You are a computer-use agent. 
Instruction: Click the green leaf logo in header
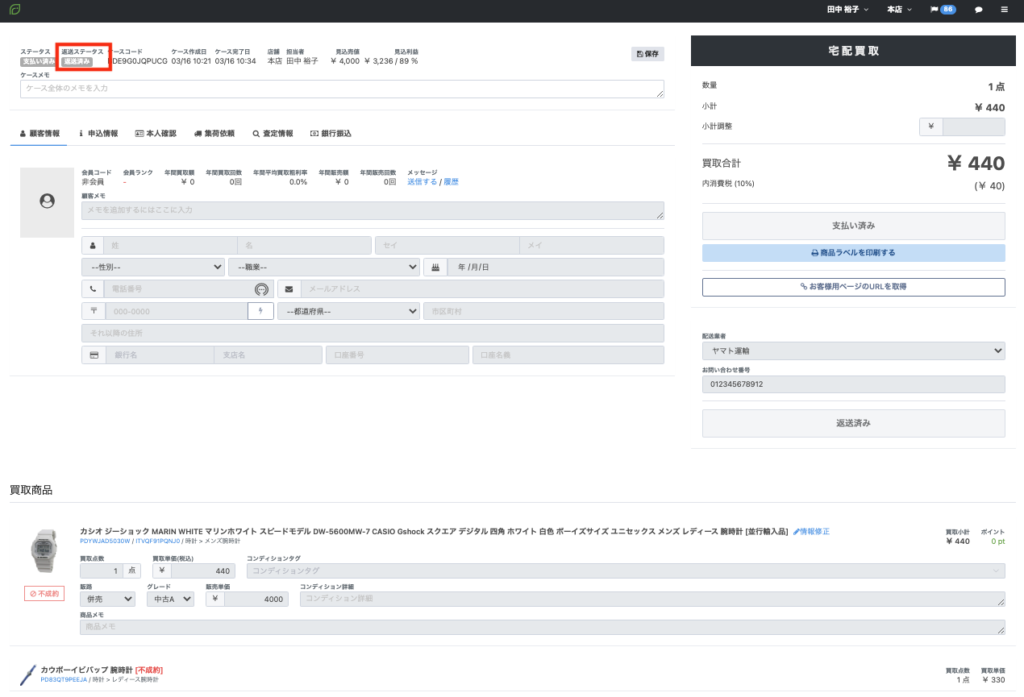click(x=13, y=10)
